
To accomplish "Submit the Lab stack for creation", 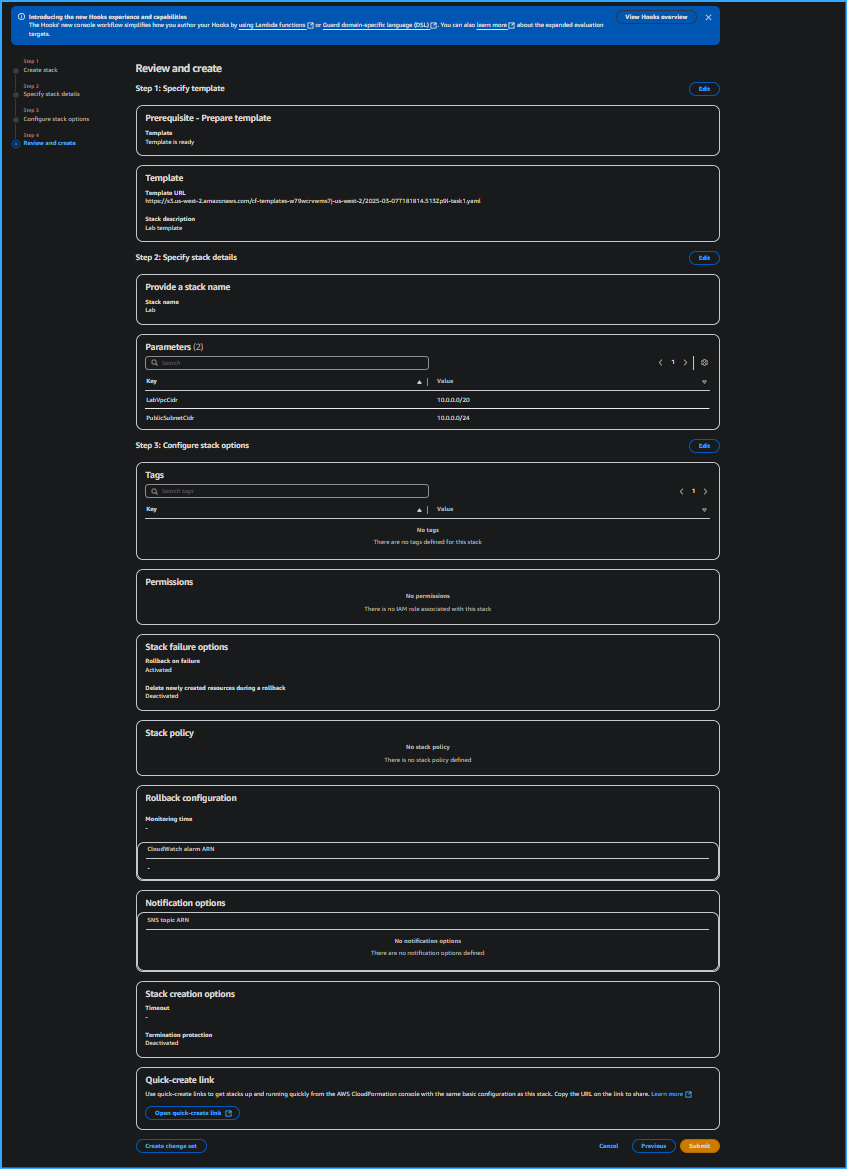I will 699,1146.
